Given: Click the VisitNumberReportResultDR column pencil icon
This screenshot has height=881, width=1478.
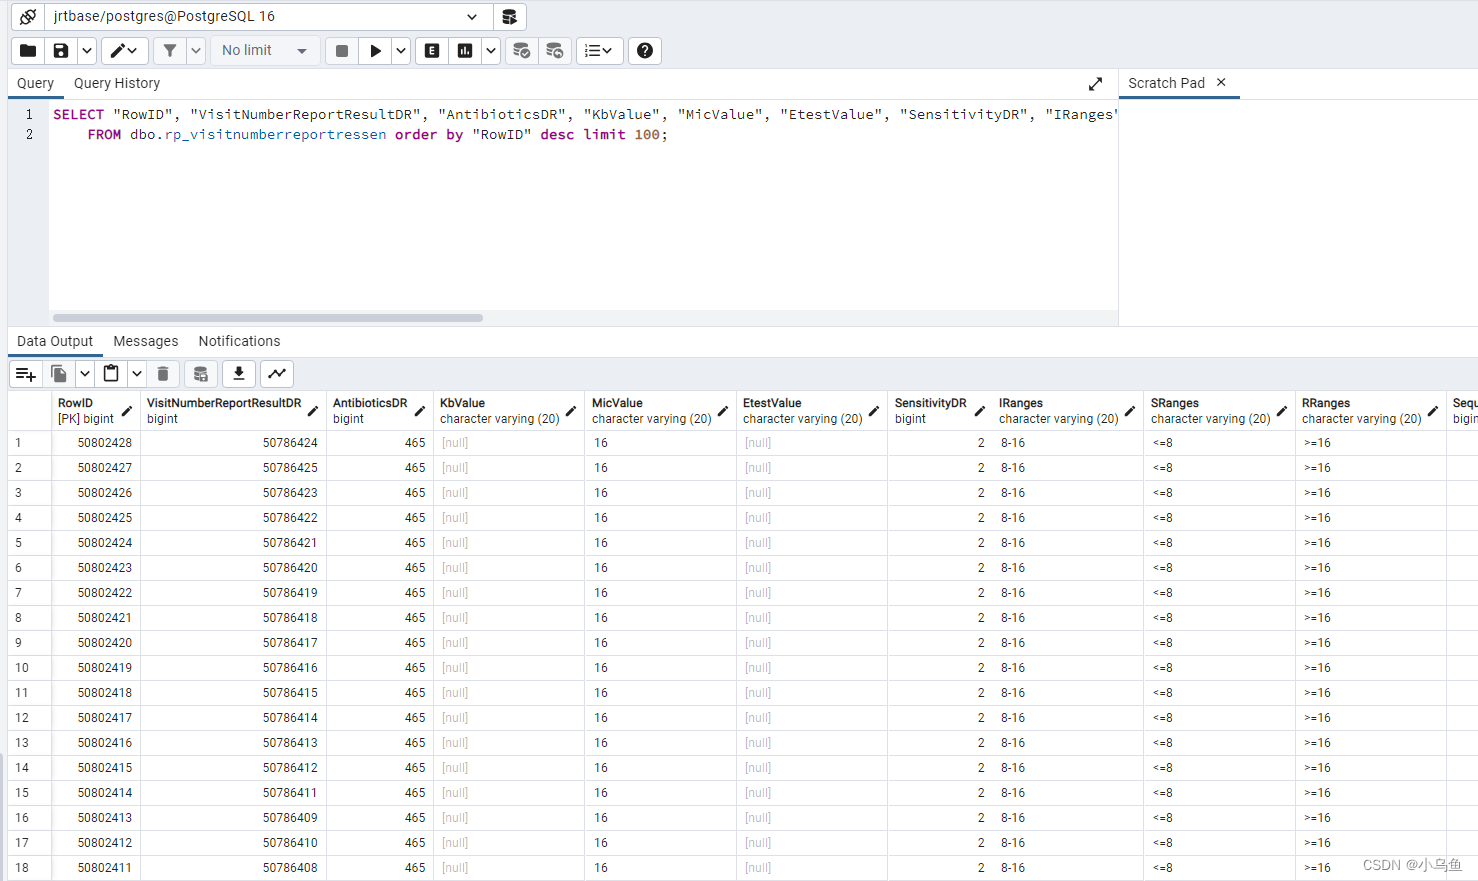Looking at the screenshot, I should click(313, 411).
